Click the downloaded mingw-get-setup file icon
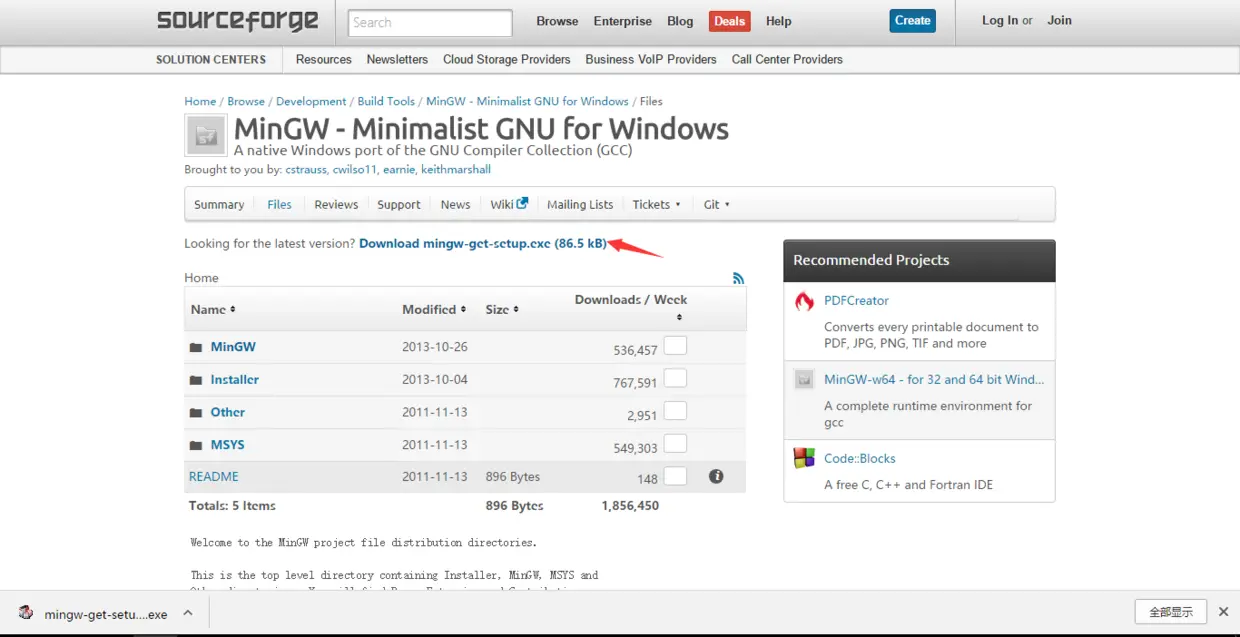The width and height of the screenshot is (1240, 637). pos(26,613)
